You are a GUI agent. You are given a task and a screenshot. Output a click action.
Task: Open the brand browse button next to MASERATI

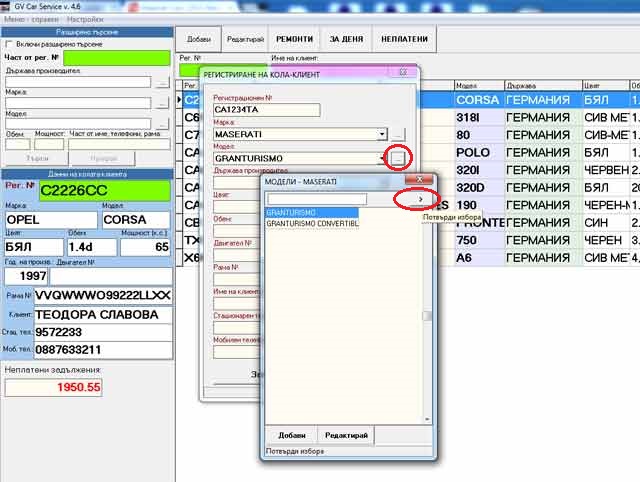[x=398, y=134]
